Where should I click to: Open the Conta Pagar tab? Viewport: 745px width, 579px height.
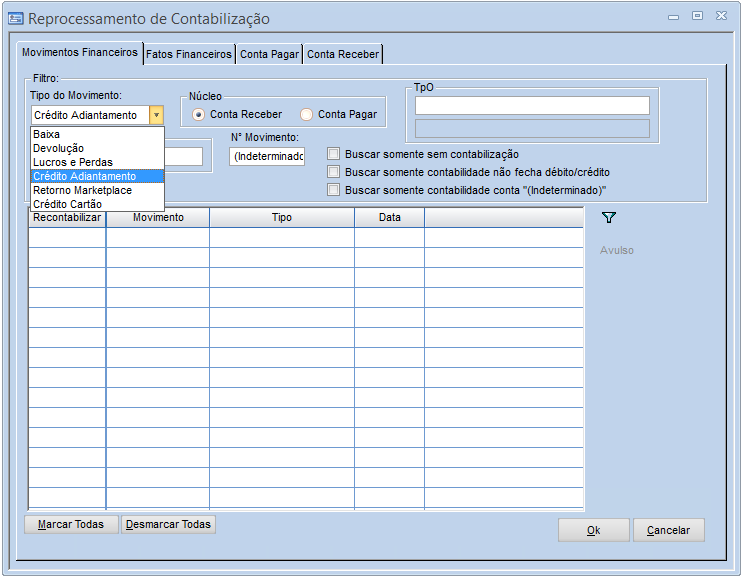pyautogui.click(x=269, y=54)
